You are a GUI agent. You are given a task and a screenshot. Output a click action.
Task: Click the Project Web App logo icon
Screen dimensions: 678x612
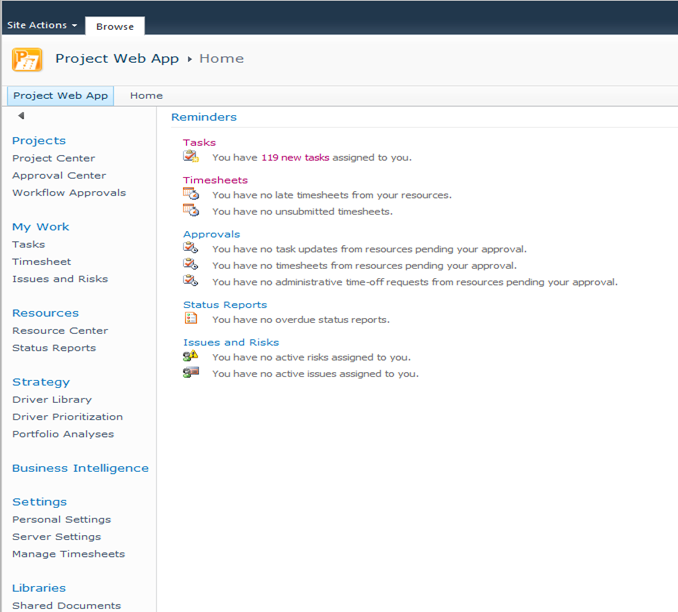pos(27,59)
